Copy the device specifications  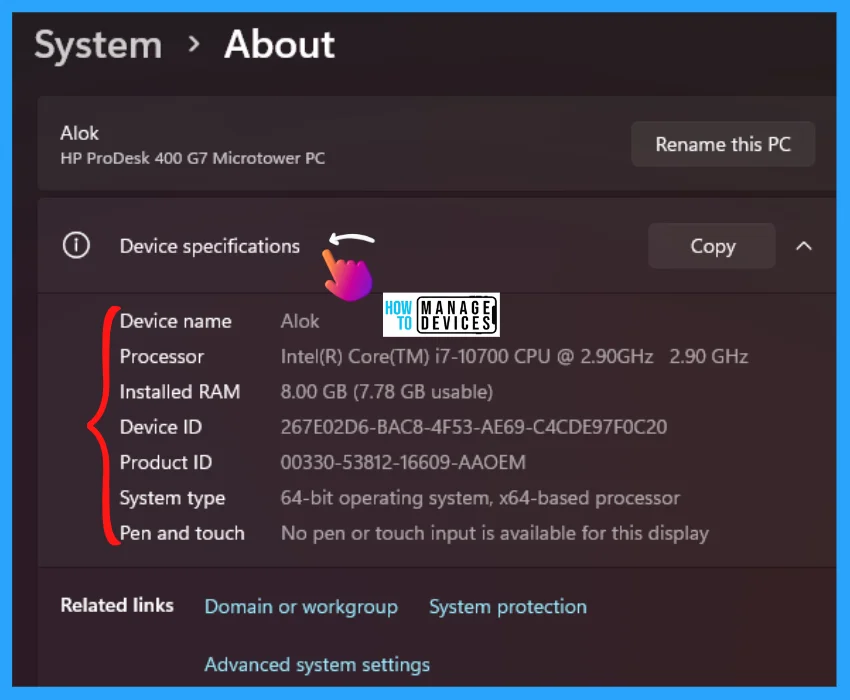point(712,246)
